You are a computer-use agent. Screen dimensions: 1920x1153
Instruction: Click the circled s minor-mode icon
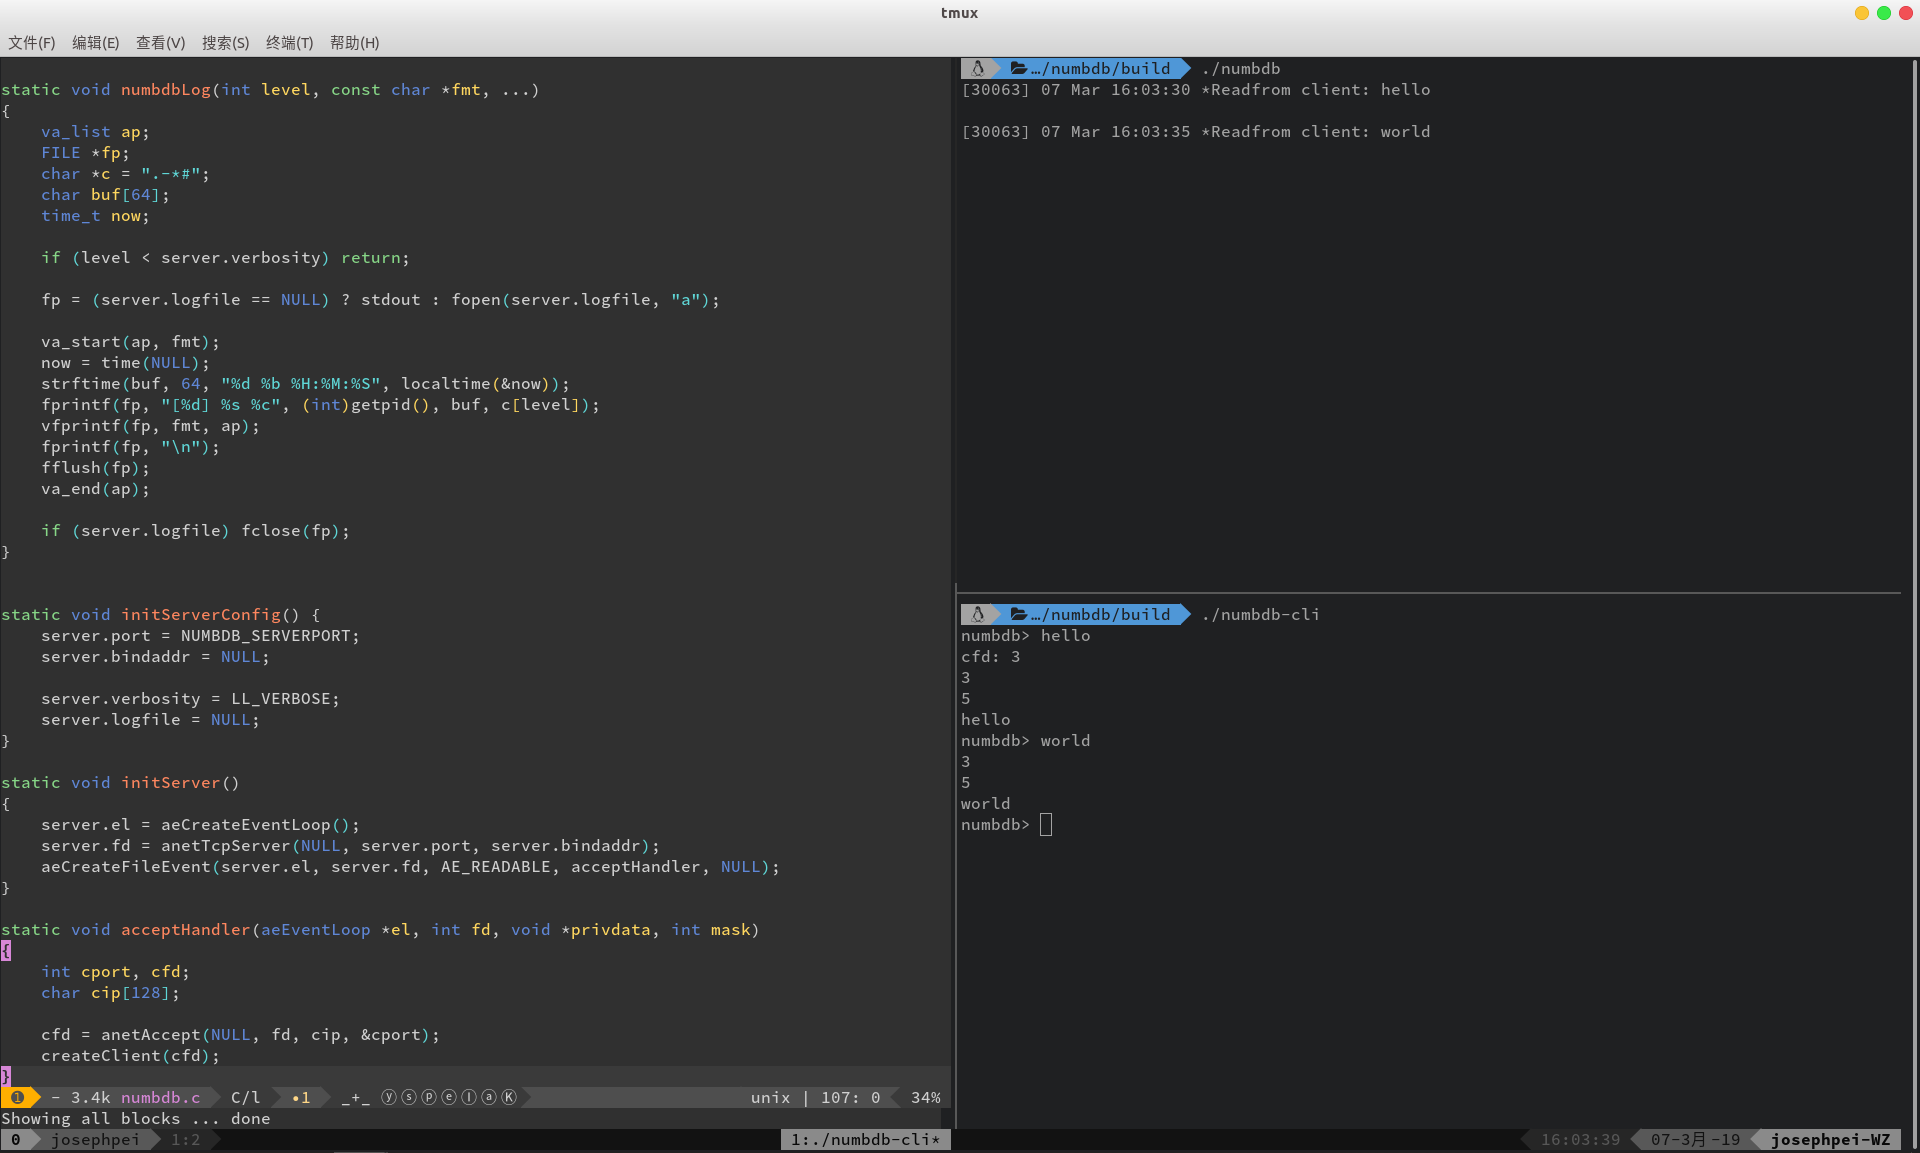click(409, 1097)
